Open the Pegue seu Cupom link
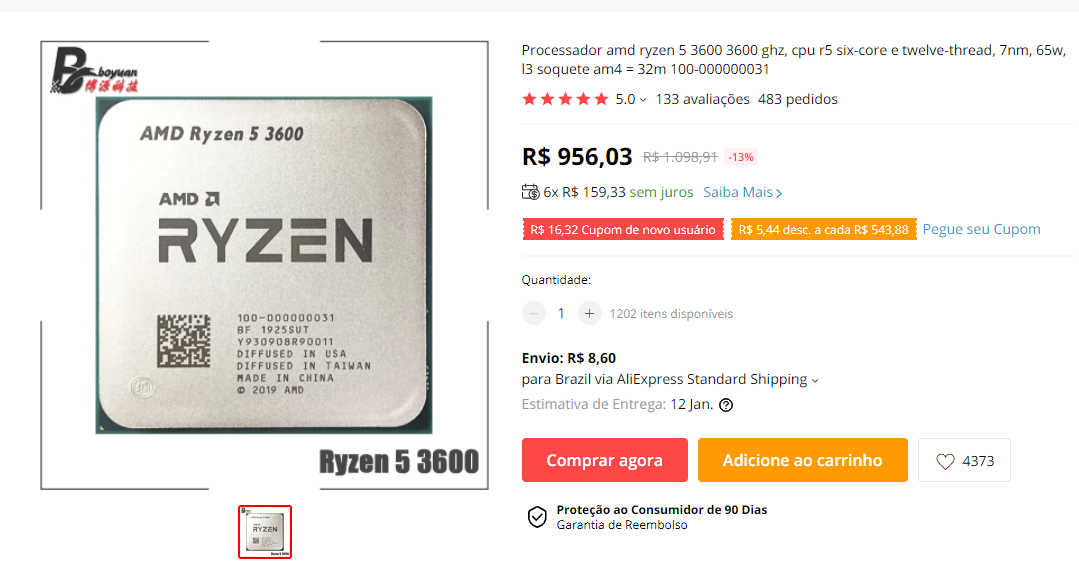Screen dimensions: 1079x561 point(981,229)
